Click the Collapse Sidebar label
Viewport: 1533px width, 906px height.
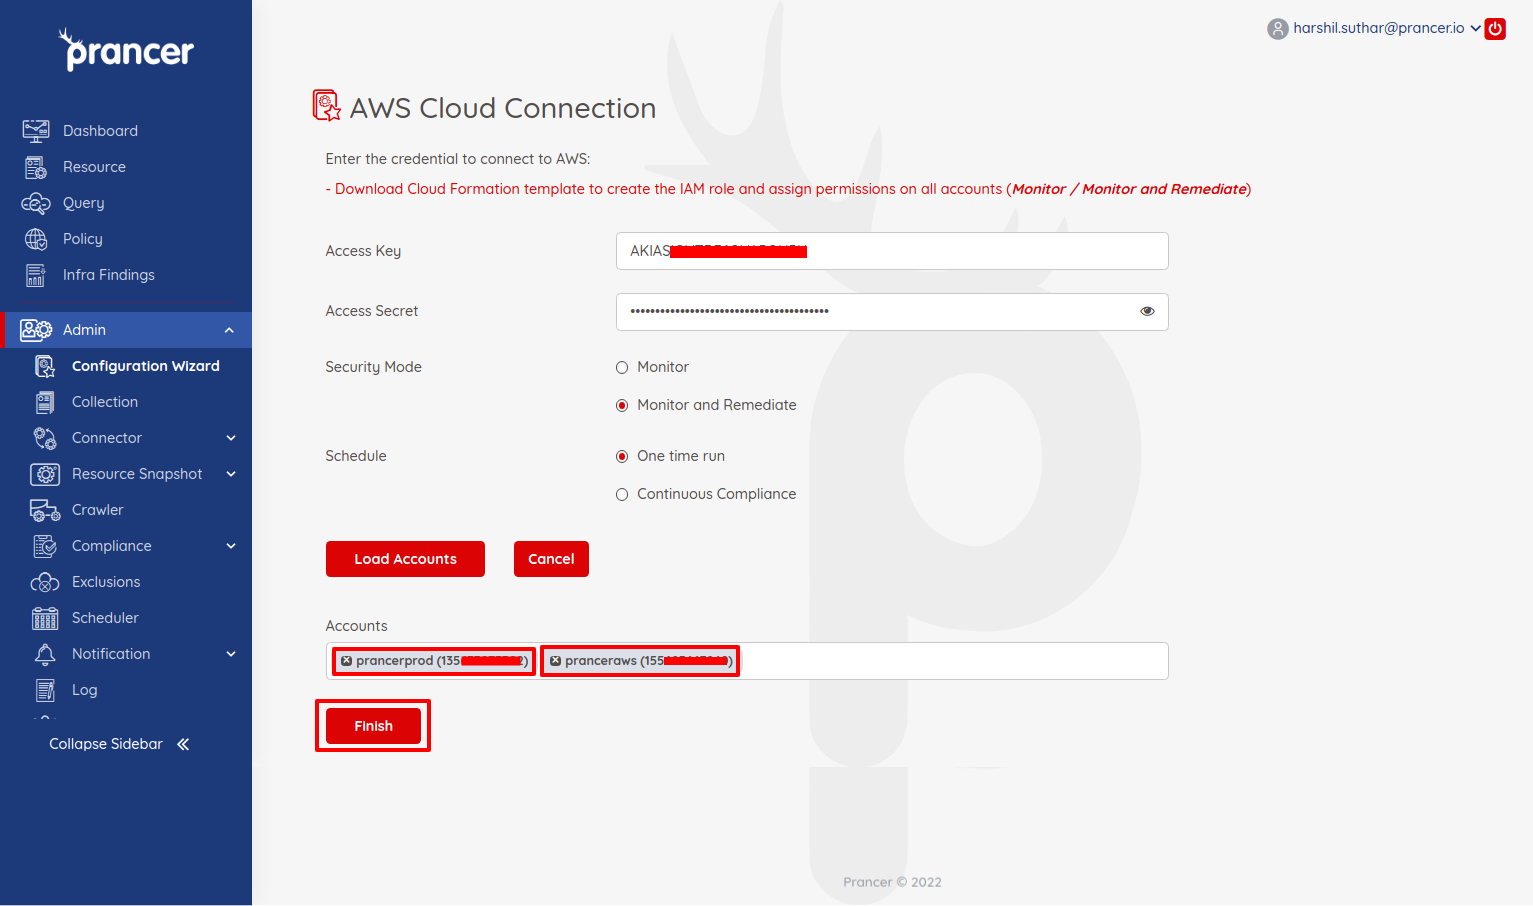click(x=106, y=744)
